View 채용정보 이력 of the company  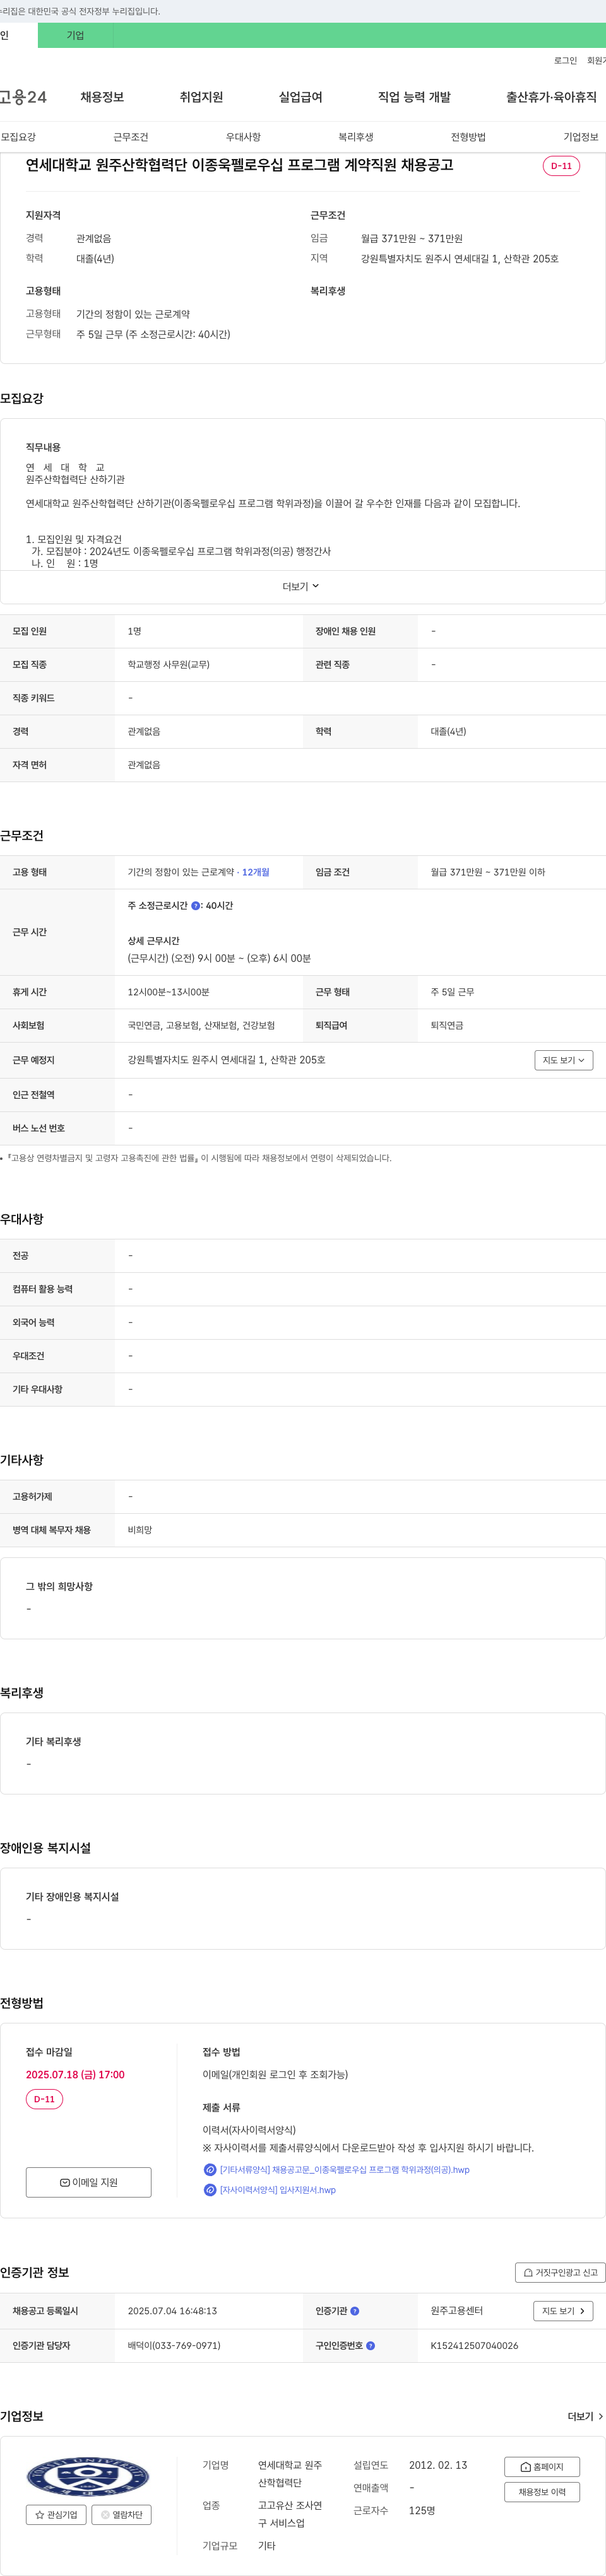pos(542,2492)
